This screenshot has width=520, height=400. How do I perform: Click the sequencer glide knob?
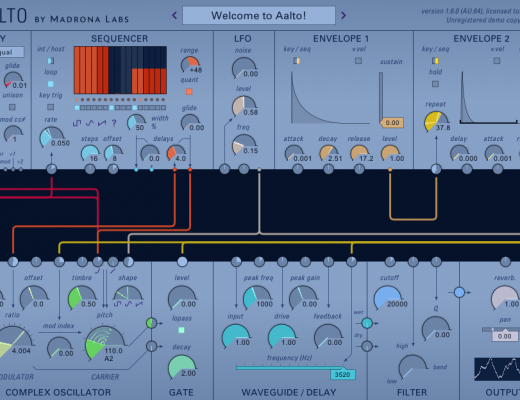[190, 122]
